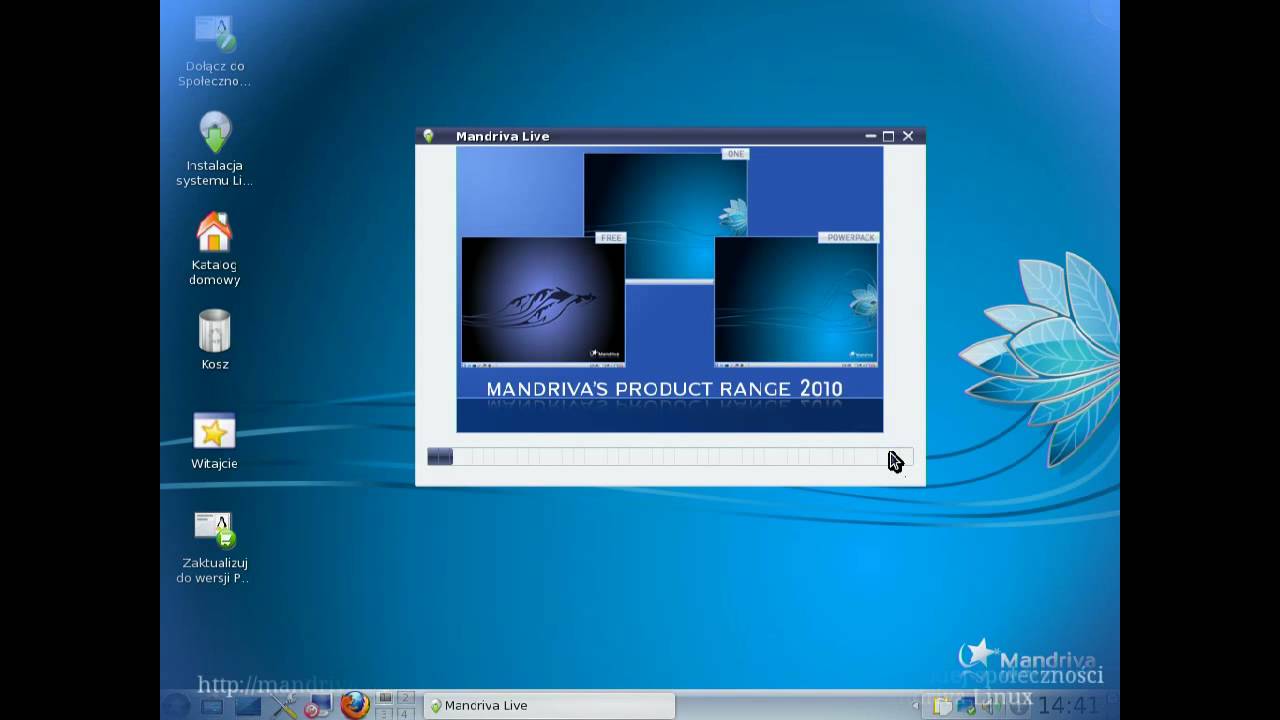1280x720 pixels.
Task: Click the Mandriva Live progress bar
Action: point(669,457)
